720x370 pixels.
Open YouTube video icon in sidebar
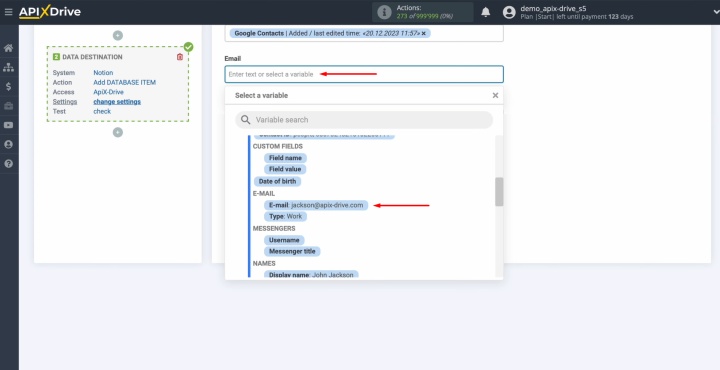tap(8, 125)
